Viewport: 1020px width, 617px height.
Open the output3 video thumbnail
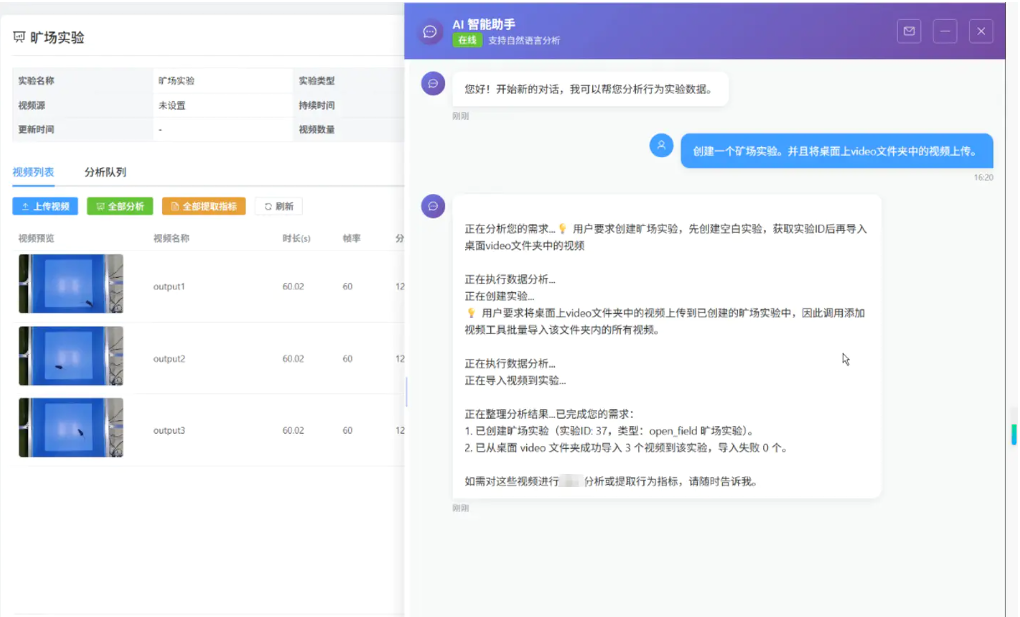click(71, 428)
